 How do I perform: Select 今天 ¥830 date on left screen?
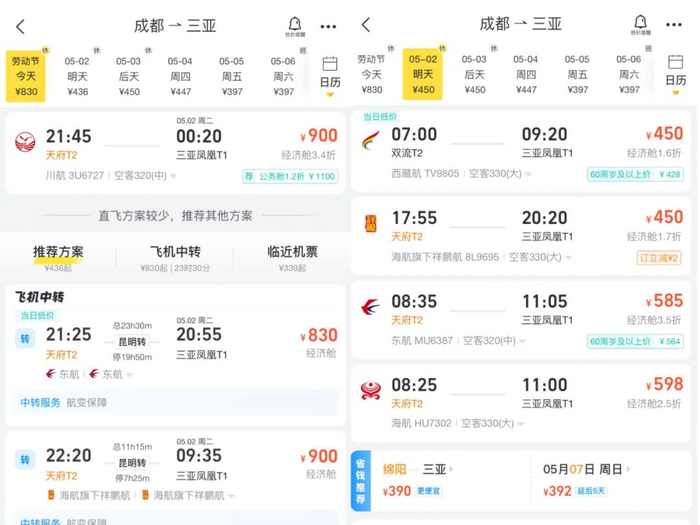point(25,76)
